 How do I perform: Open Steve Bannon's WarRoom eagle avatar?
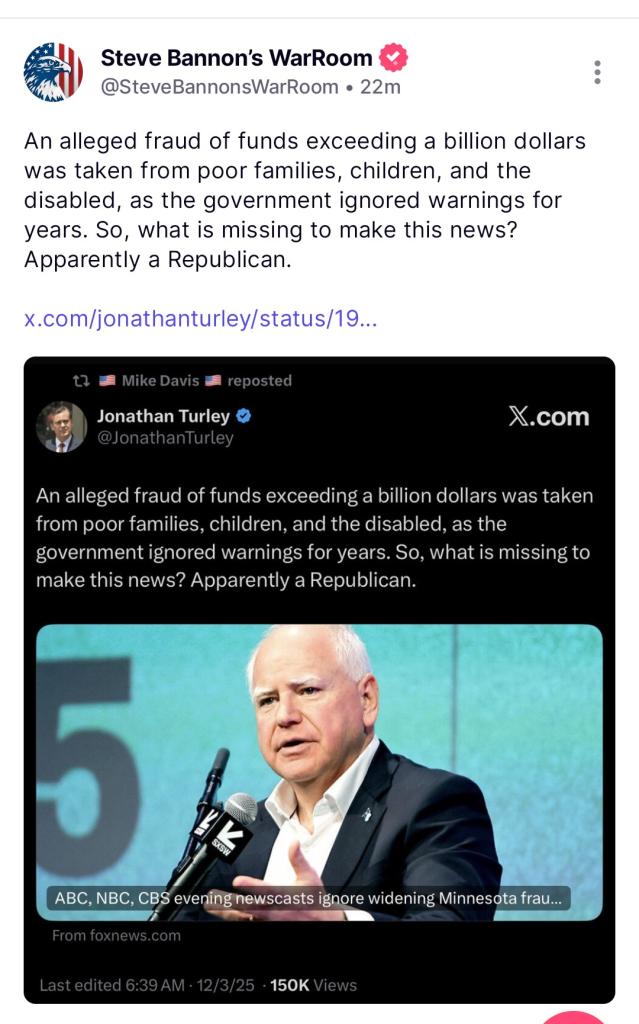coord(53,72)
